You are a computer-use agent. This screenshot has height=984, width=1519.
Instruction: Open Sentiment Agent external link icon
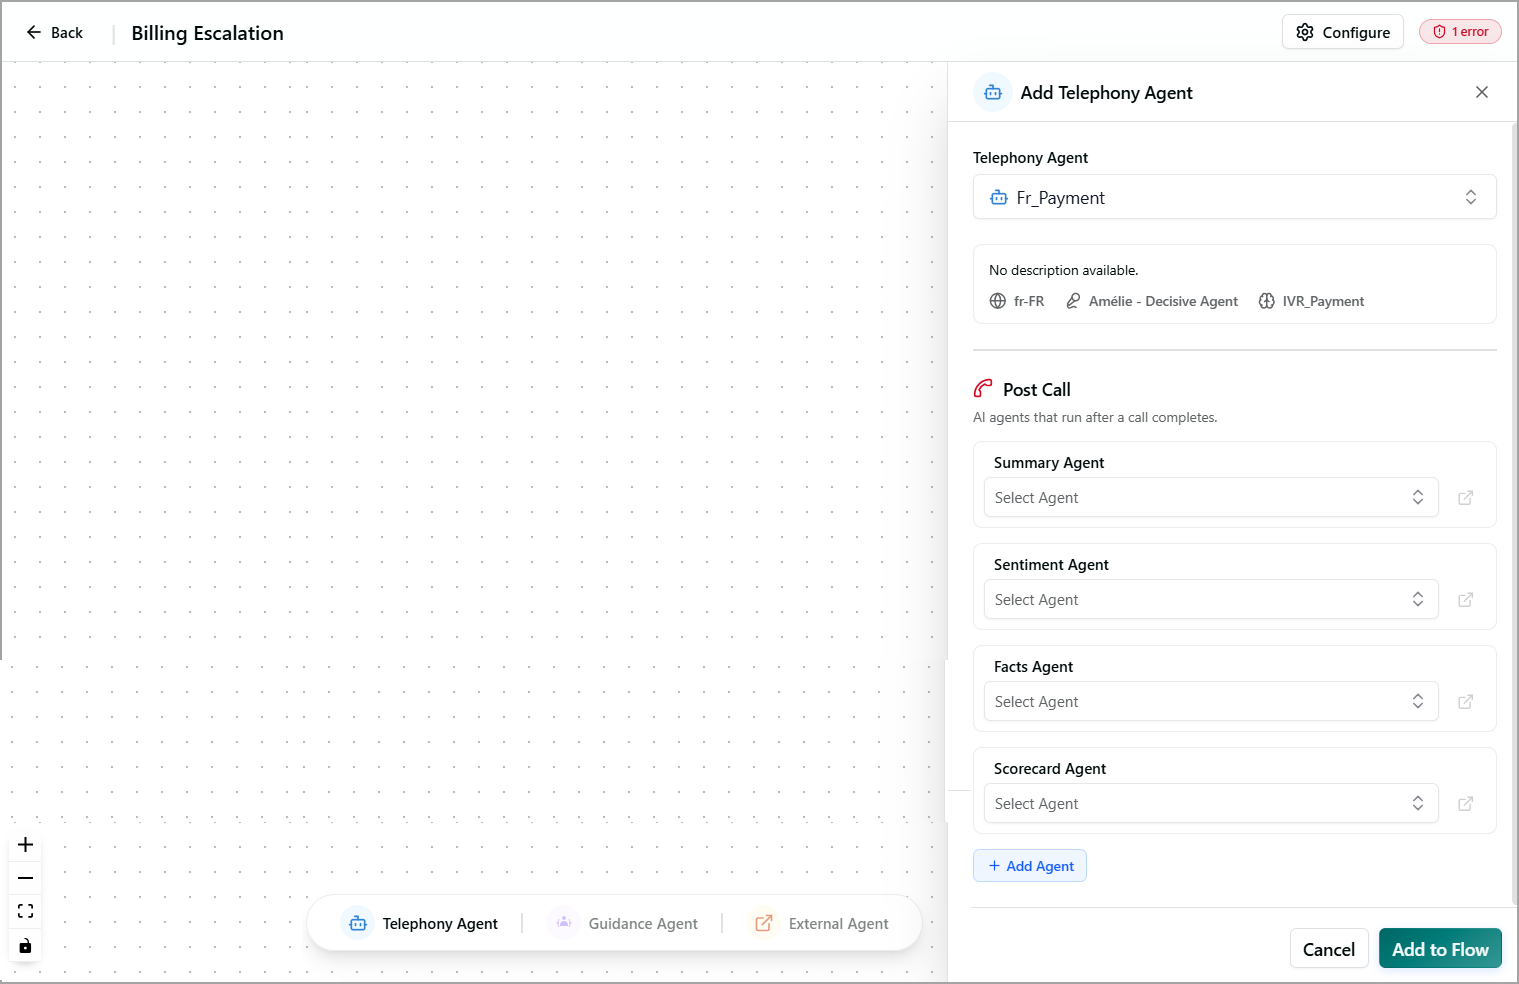[x=1466, y=600]
